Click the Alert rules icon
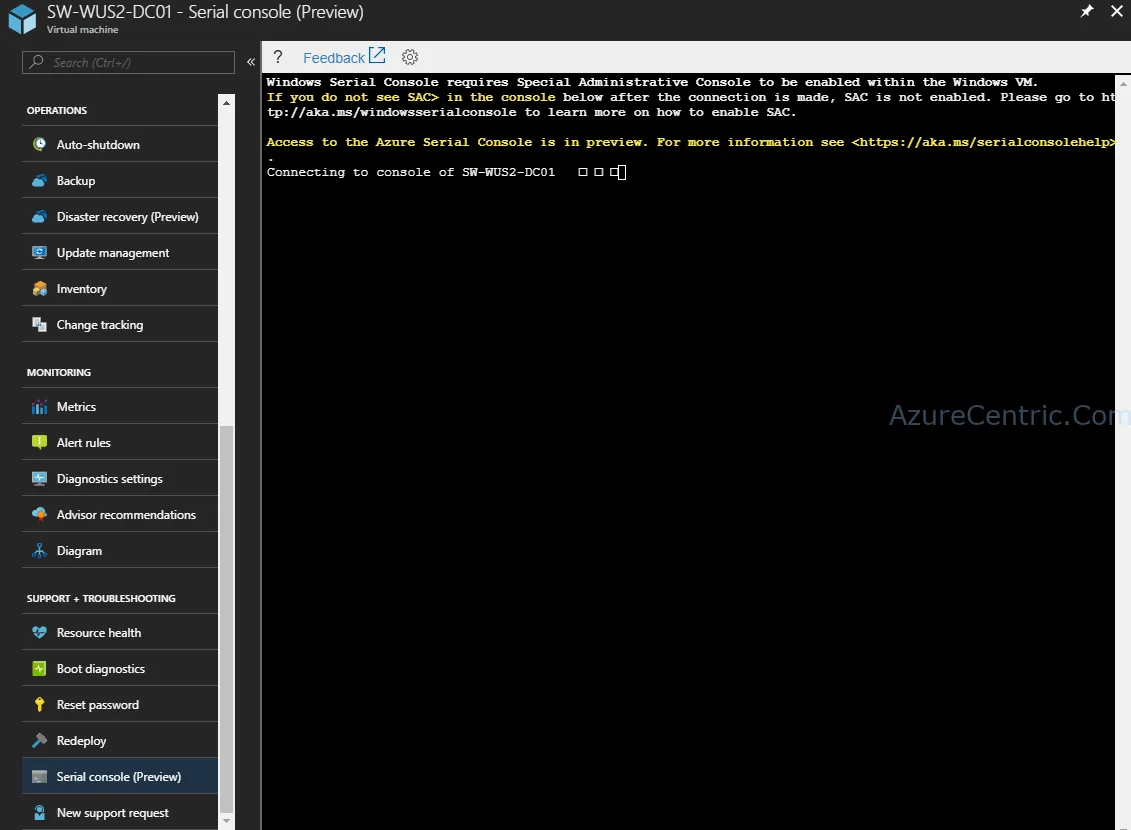 [40, 443]
